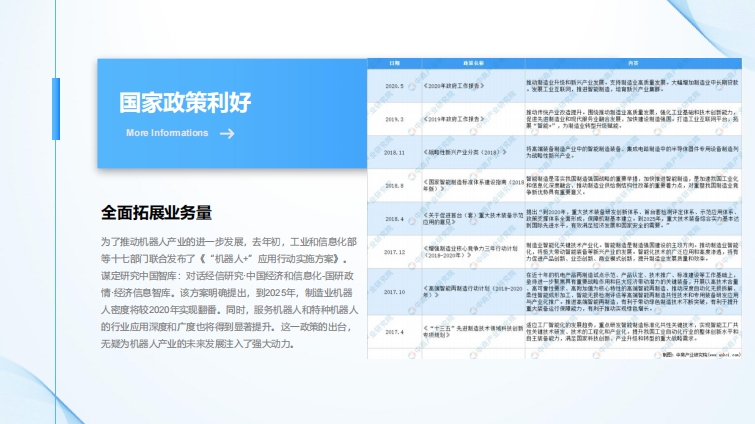Click the 日期 column header in table
Screen dimensions: 755x424
[394, 62]
